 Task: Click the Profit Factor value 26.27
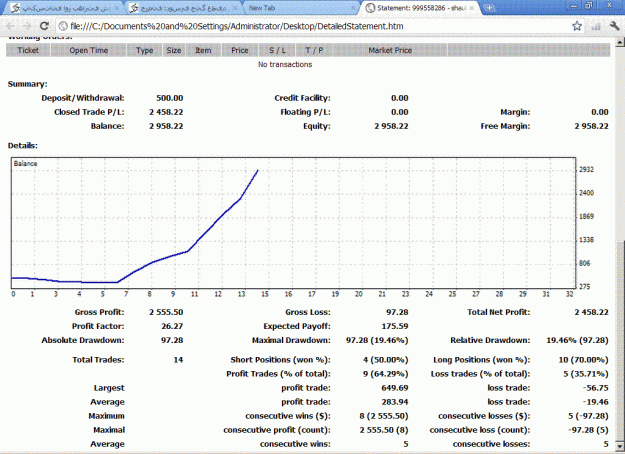[x=172, y=326]
